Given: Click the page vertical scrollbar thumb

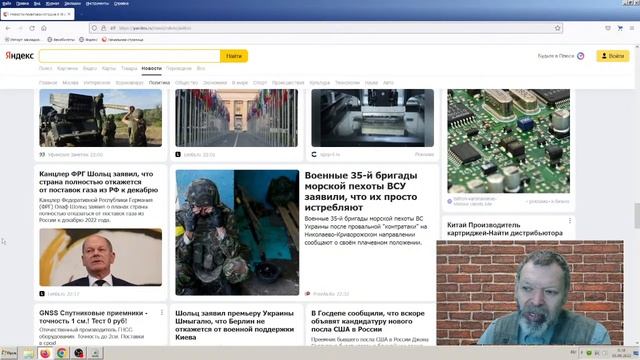Looking at the screenshot, I should point(637,216).
